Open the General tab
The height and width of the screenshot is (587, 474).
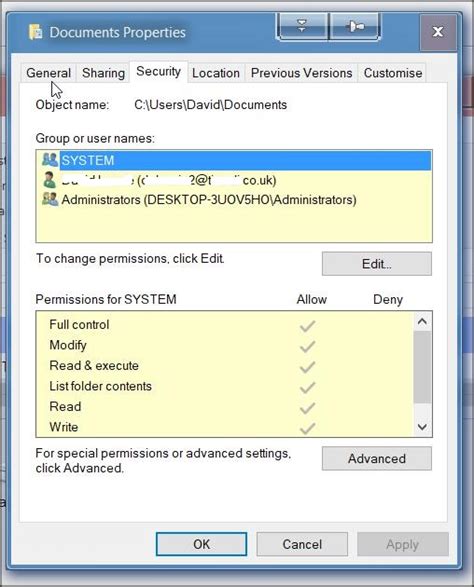coord(49,73)
